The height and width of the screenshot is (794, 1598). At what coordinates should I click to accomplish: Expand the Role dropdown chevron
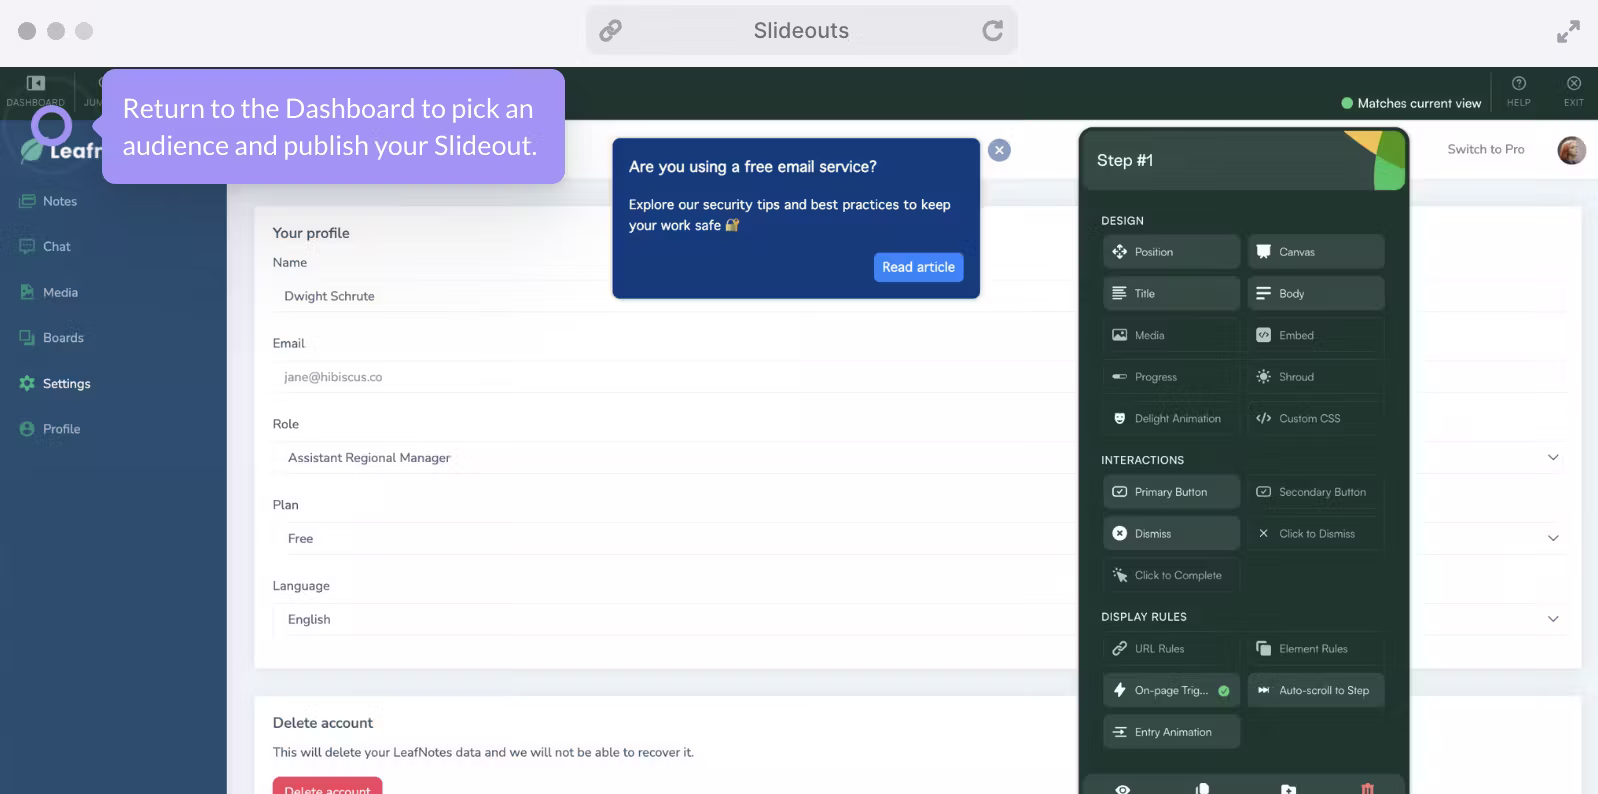tap(1552, 458)
